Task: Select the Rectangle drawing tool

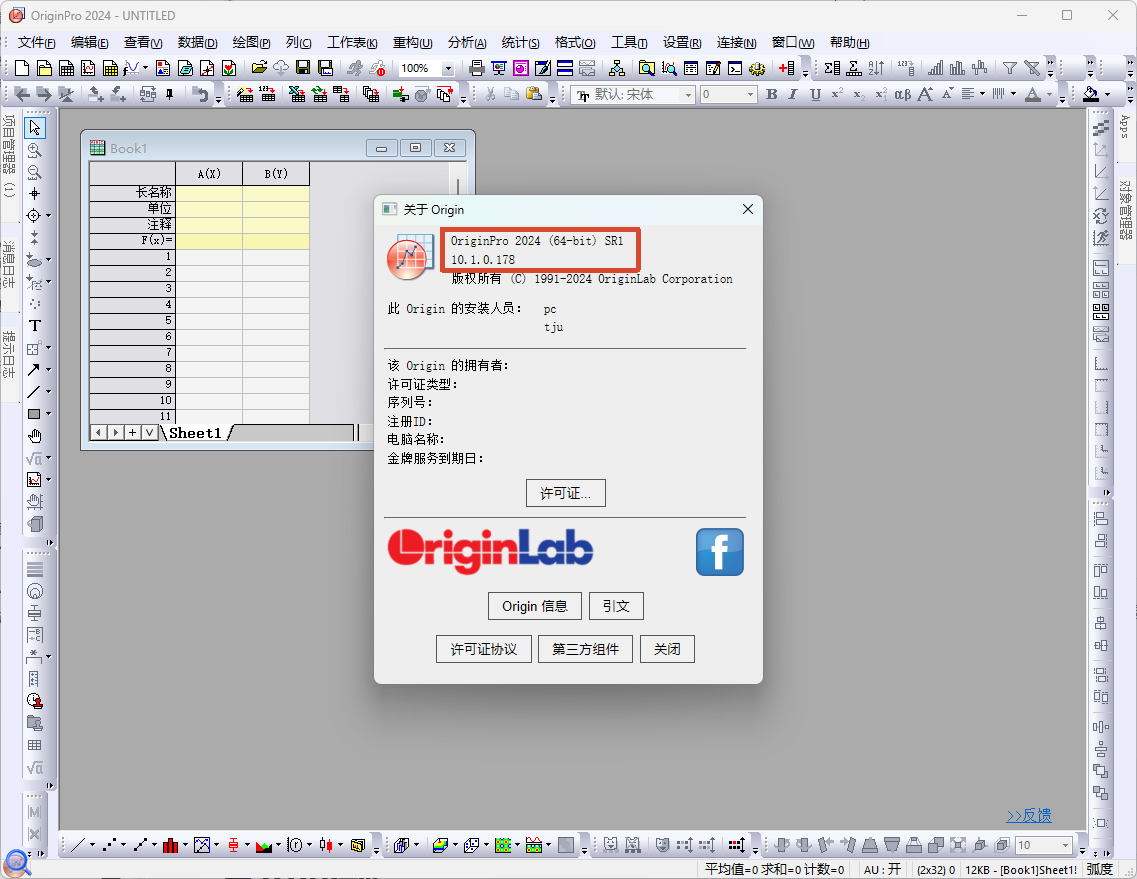Action: 33,414
